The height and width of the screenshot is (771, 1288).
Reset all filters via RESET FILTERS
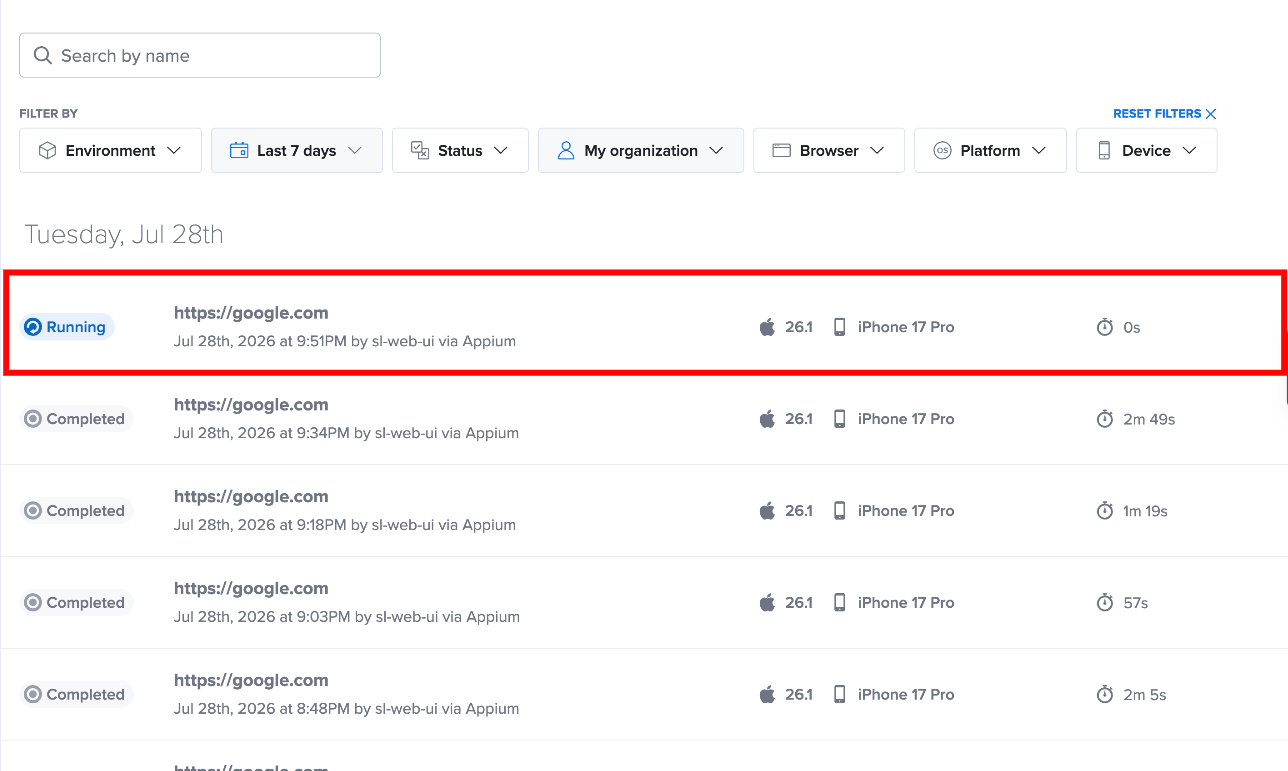tap(1165, 114)
